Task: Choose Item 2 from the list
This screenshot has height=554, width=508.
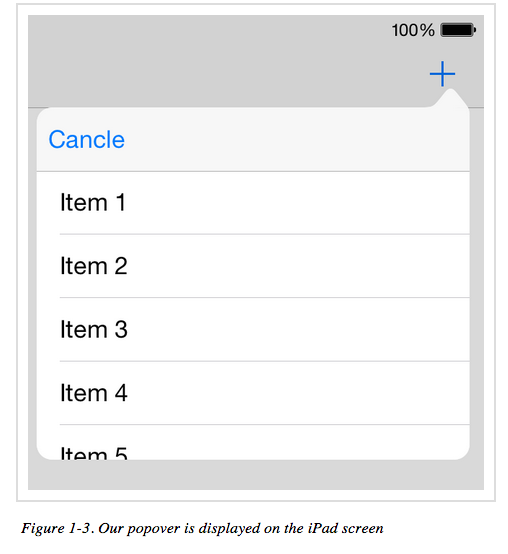Action: 253,266
